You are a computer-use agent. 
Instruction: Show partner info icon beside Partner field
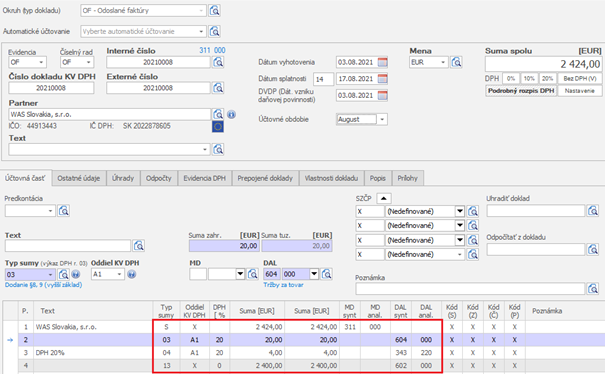point(231,115)
